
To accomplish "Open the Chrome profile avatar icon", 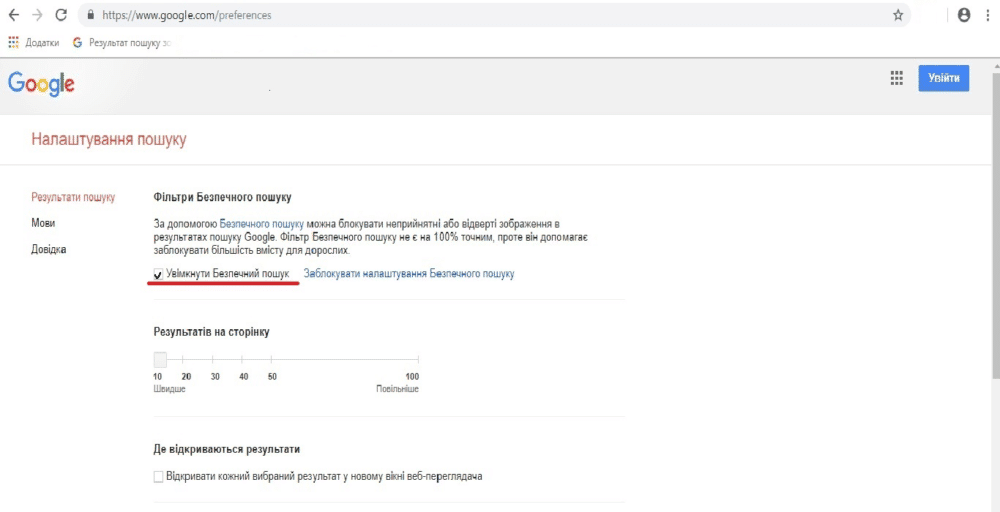I will pos(964,16).
